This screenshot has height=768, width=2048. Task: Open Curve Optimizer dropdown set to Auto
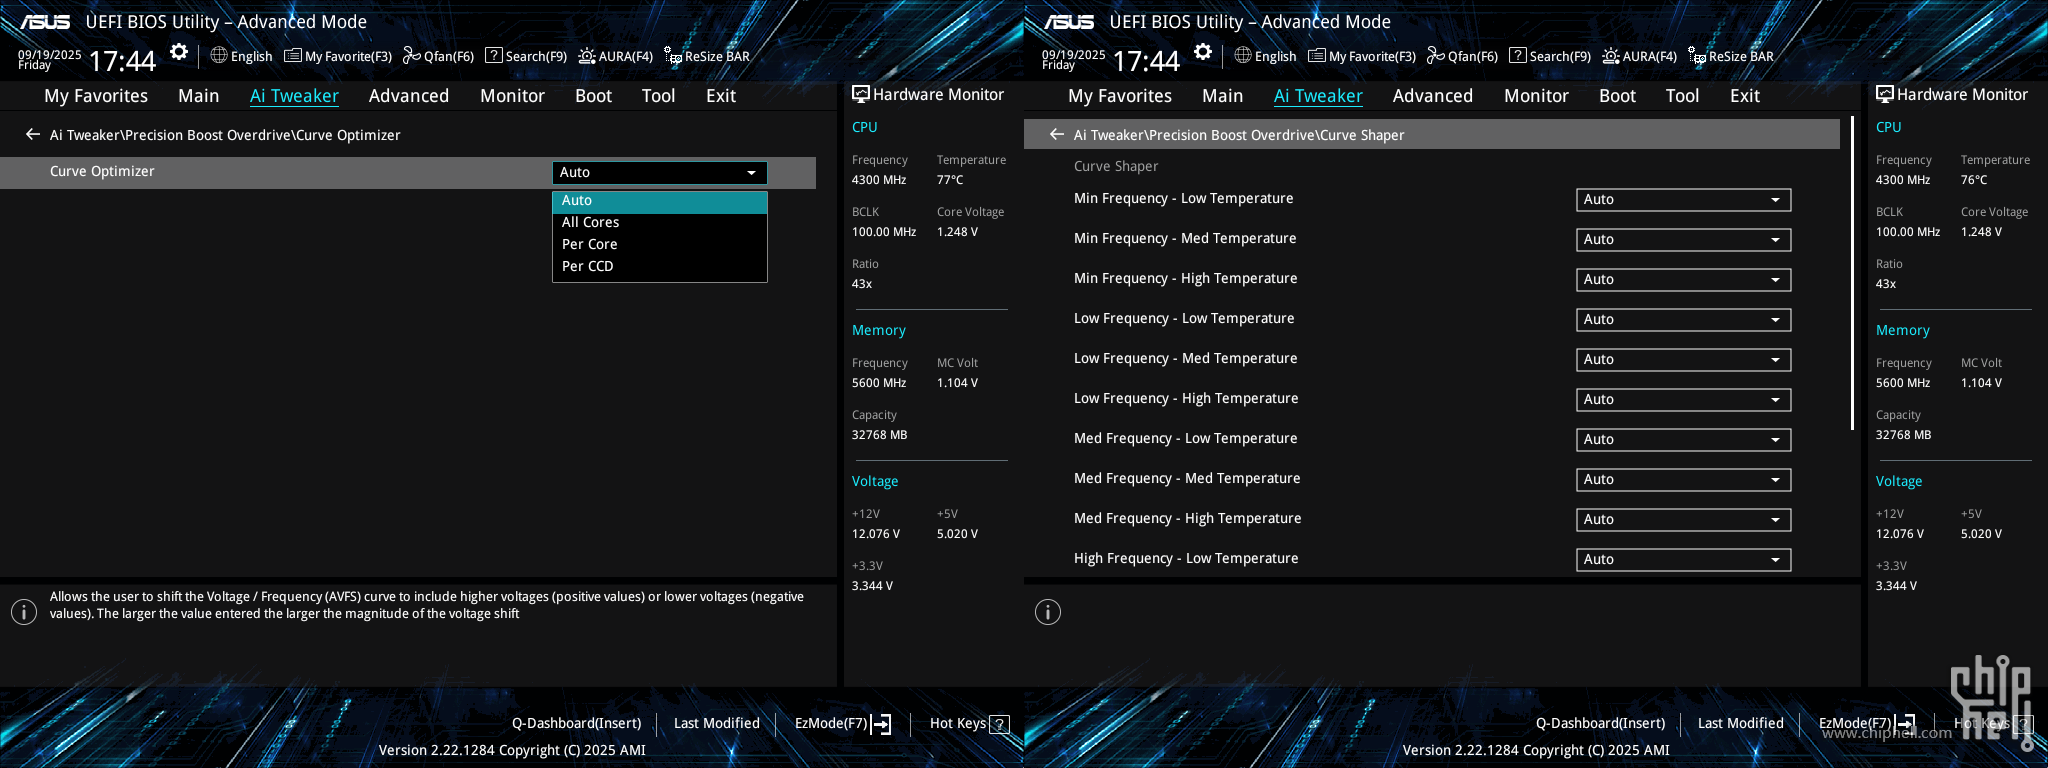[x=660, y=173]
